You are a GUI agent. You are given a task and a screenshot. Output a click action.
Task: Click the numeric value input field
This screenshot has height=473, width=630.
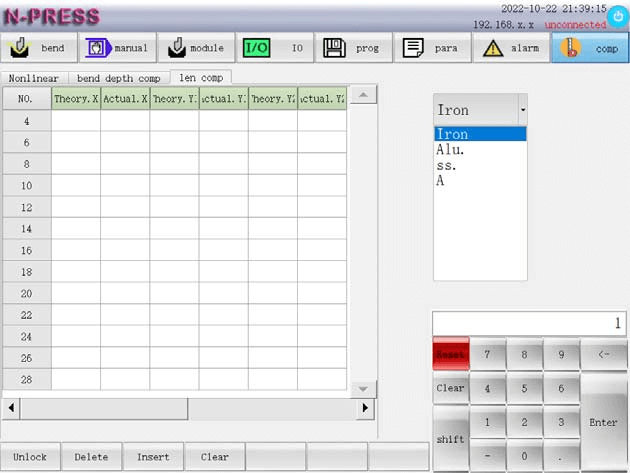coord(528,323)
